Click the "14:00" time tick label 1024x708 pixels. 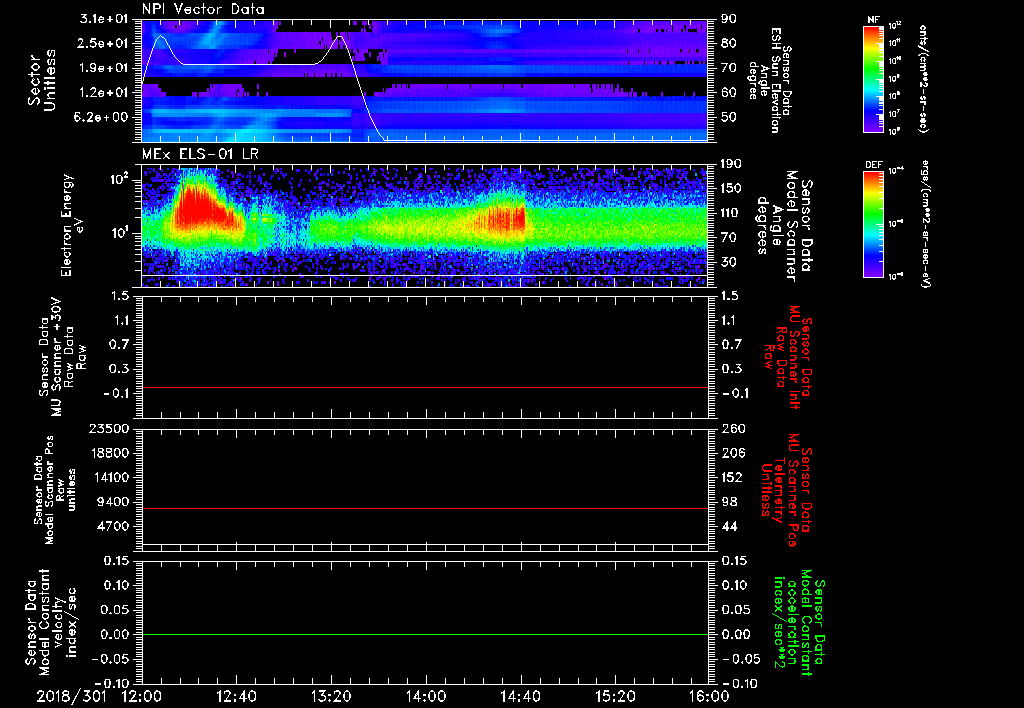pyautogui.click(x=426, y=696)
